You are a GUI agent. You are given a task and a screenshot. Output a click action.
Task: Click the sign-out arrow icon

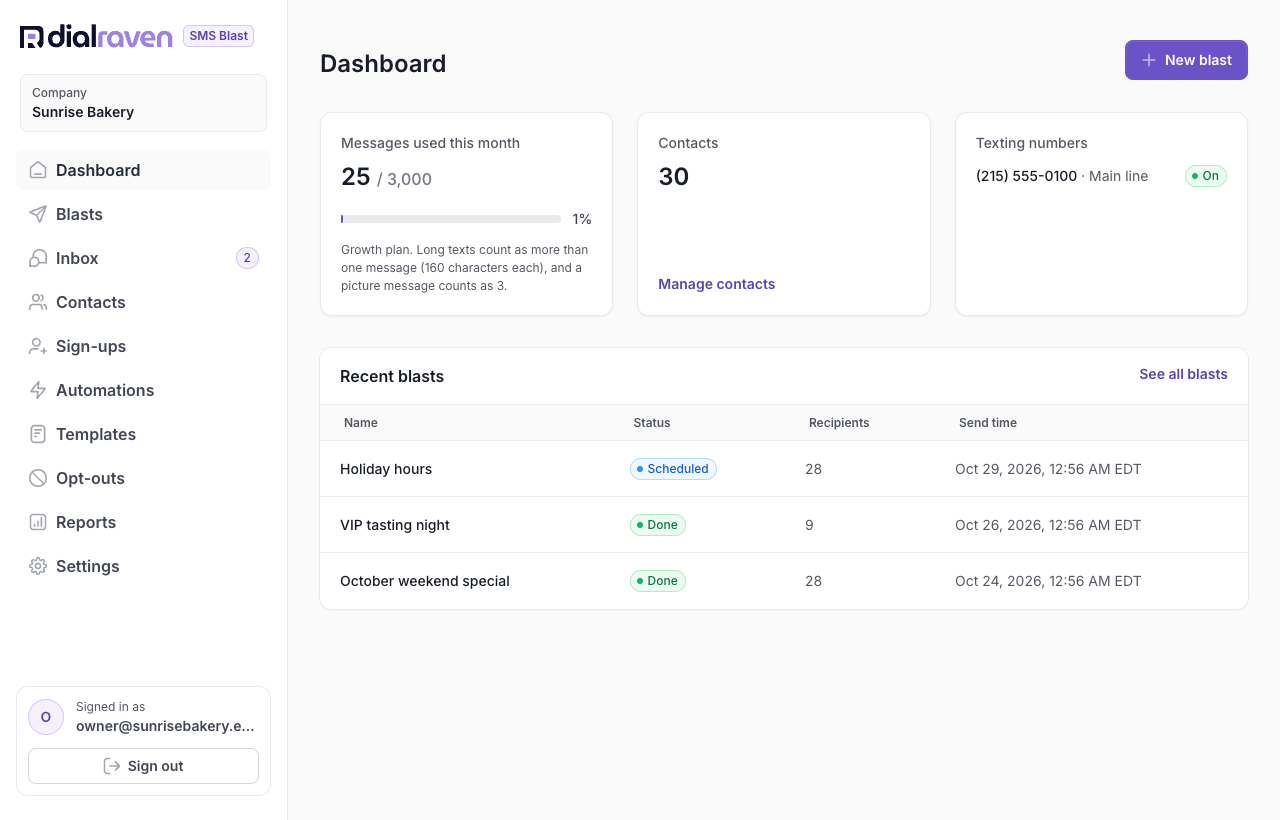tap(112, 766)
